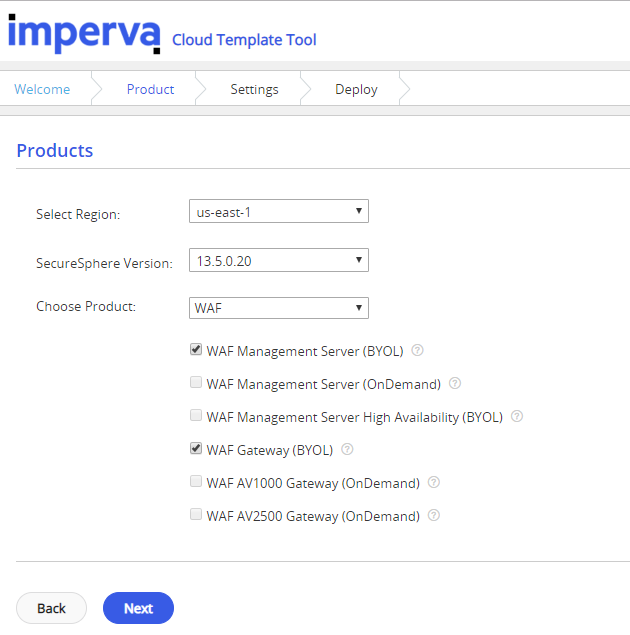Click the Back button
The height and width of the screenshot is (635, 630).
(x=51, y=608)
